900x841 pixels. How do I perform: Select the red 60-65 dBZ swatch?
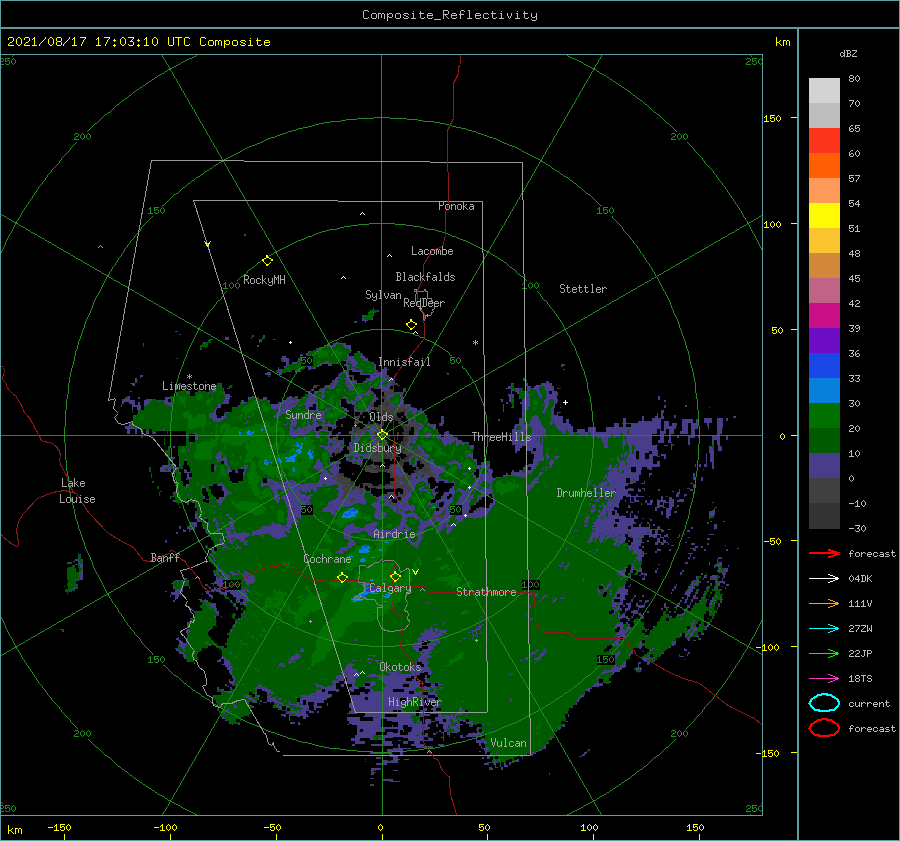pos(824,141)
